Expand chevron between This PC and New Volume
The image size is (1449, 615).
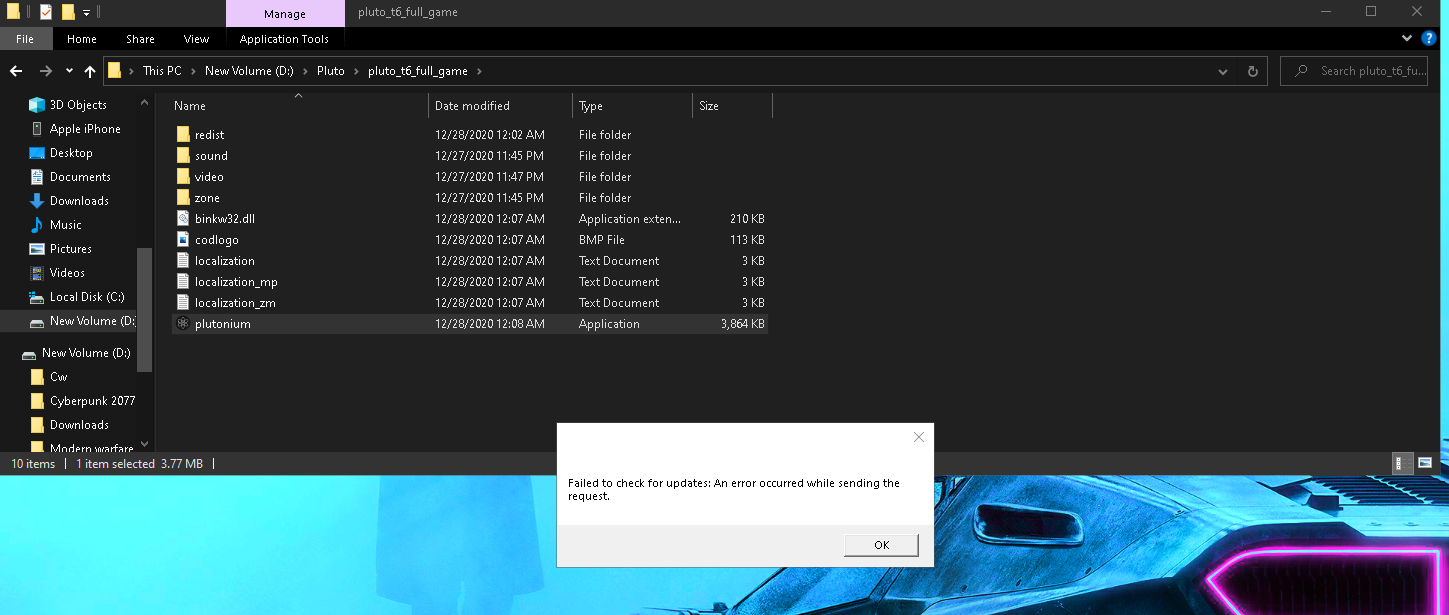194,71
